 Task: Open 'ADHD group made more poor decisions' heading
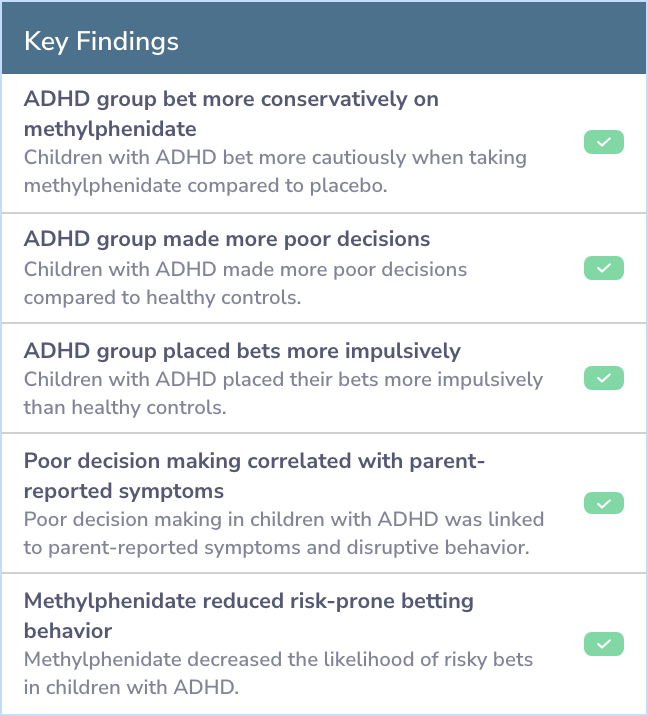point(227,239)
